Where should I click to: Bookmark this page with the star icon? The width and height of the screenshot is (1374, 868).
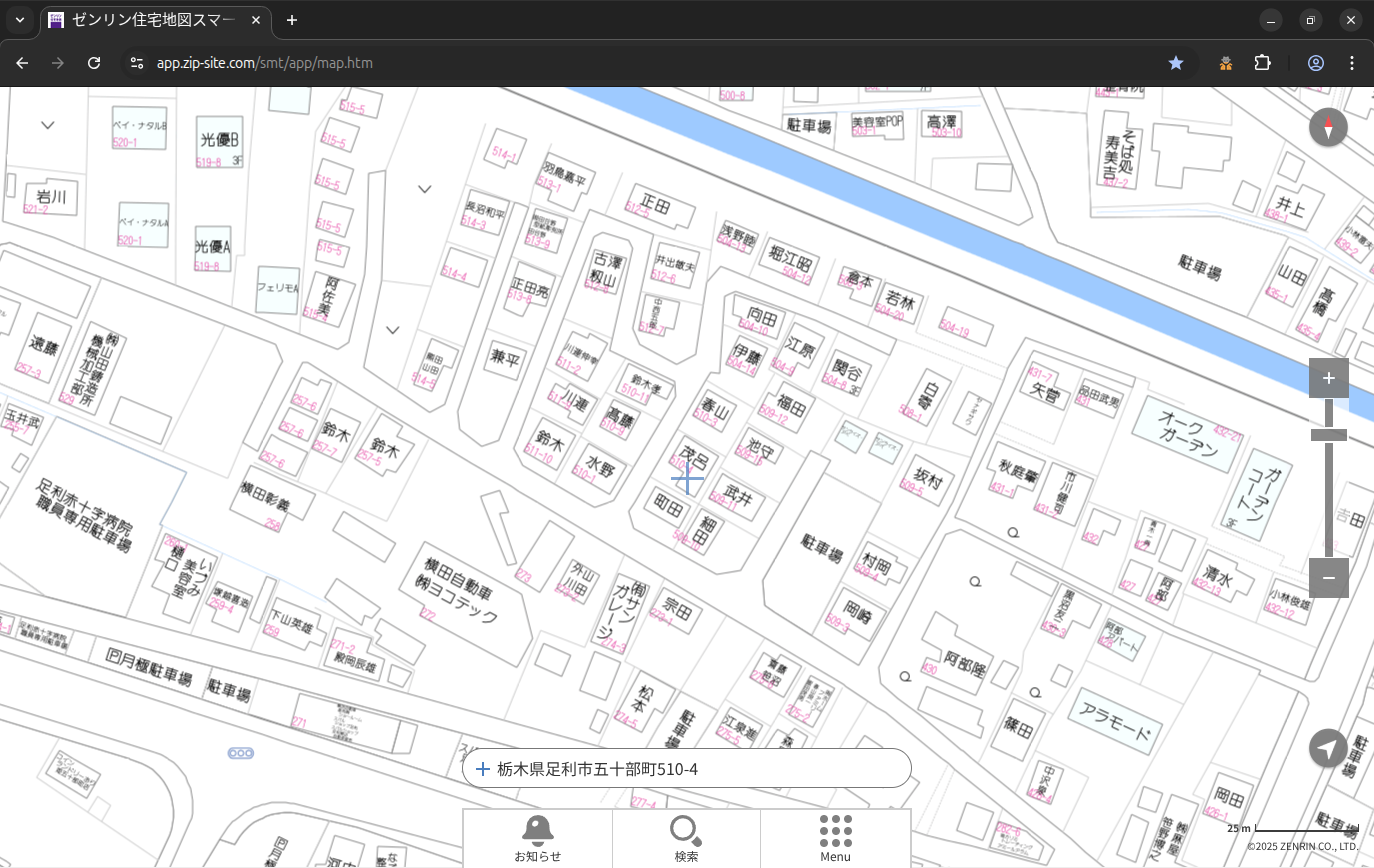coord(1176,63)
